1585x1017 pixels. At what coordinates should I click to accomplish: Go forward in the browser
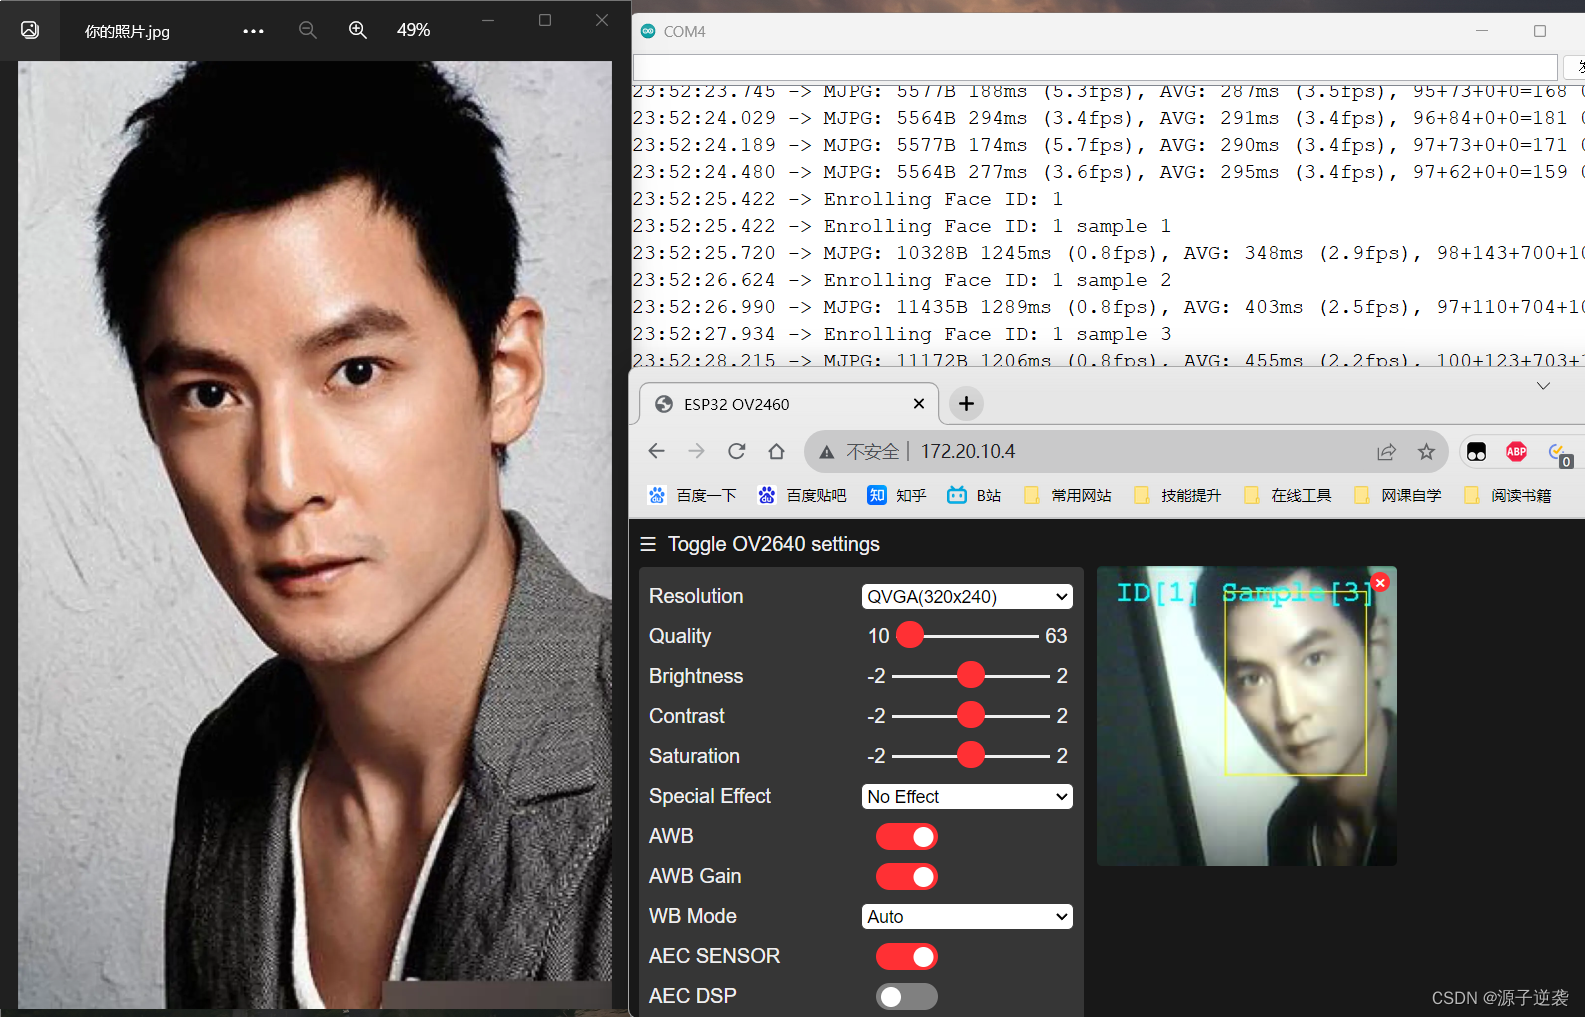tap(696, 451)
